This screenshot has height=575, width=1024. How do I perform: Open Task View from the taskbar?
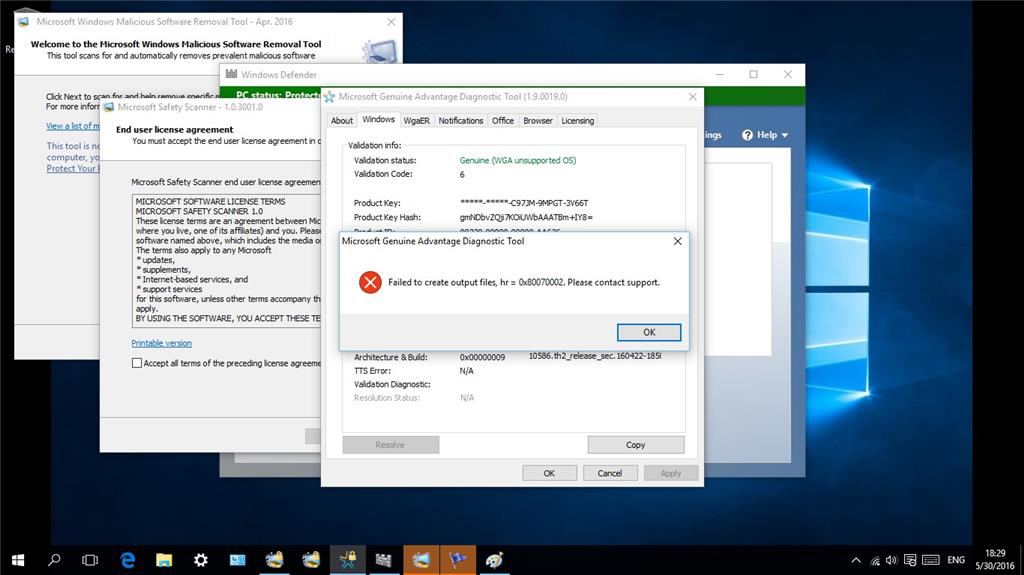[90, 560]
